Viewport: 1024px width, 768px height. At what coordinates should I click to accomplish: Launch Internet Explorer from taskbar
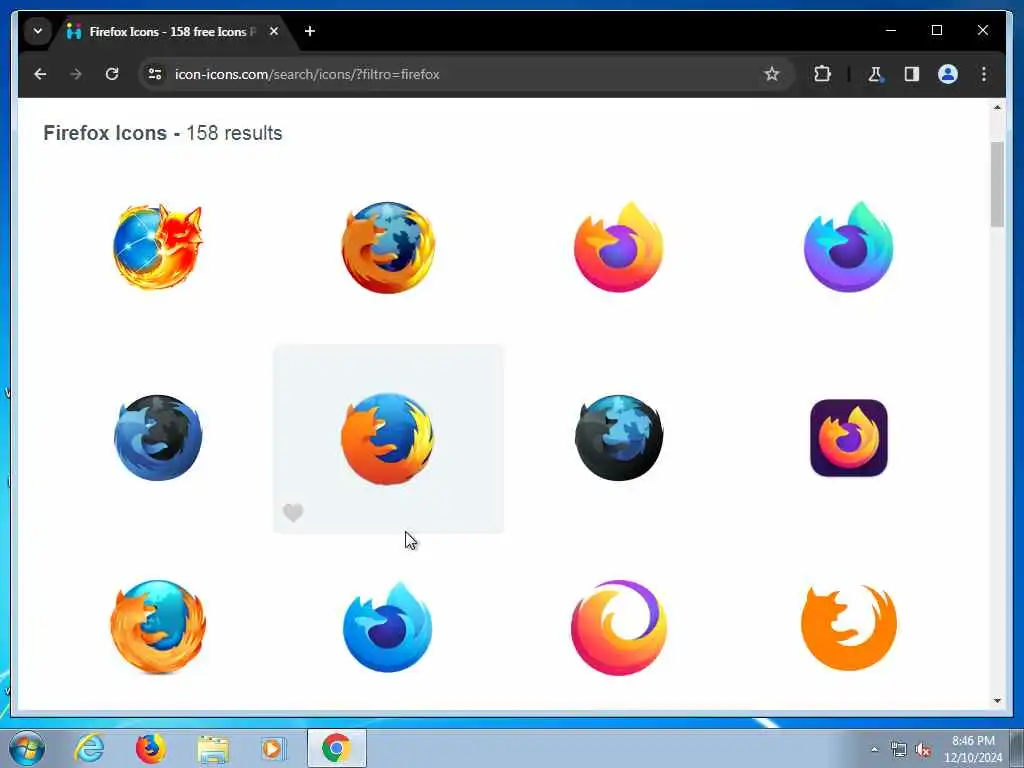pos(89,748)
